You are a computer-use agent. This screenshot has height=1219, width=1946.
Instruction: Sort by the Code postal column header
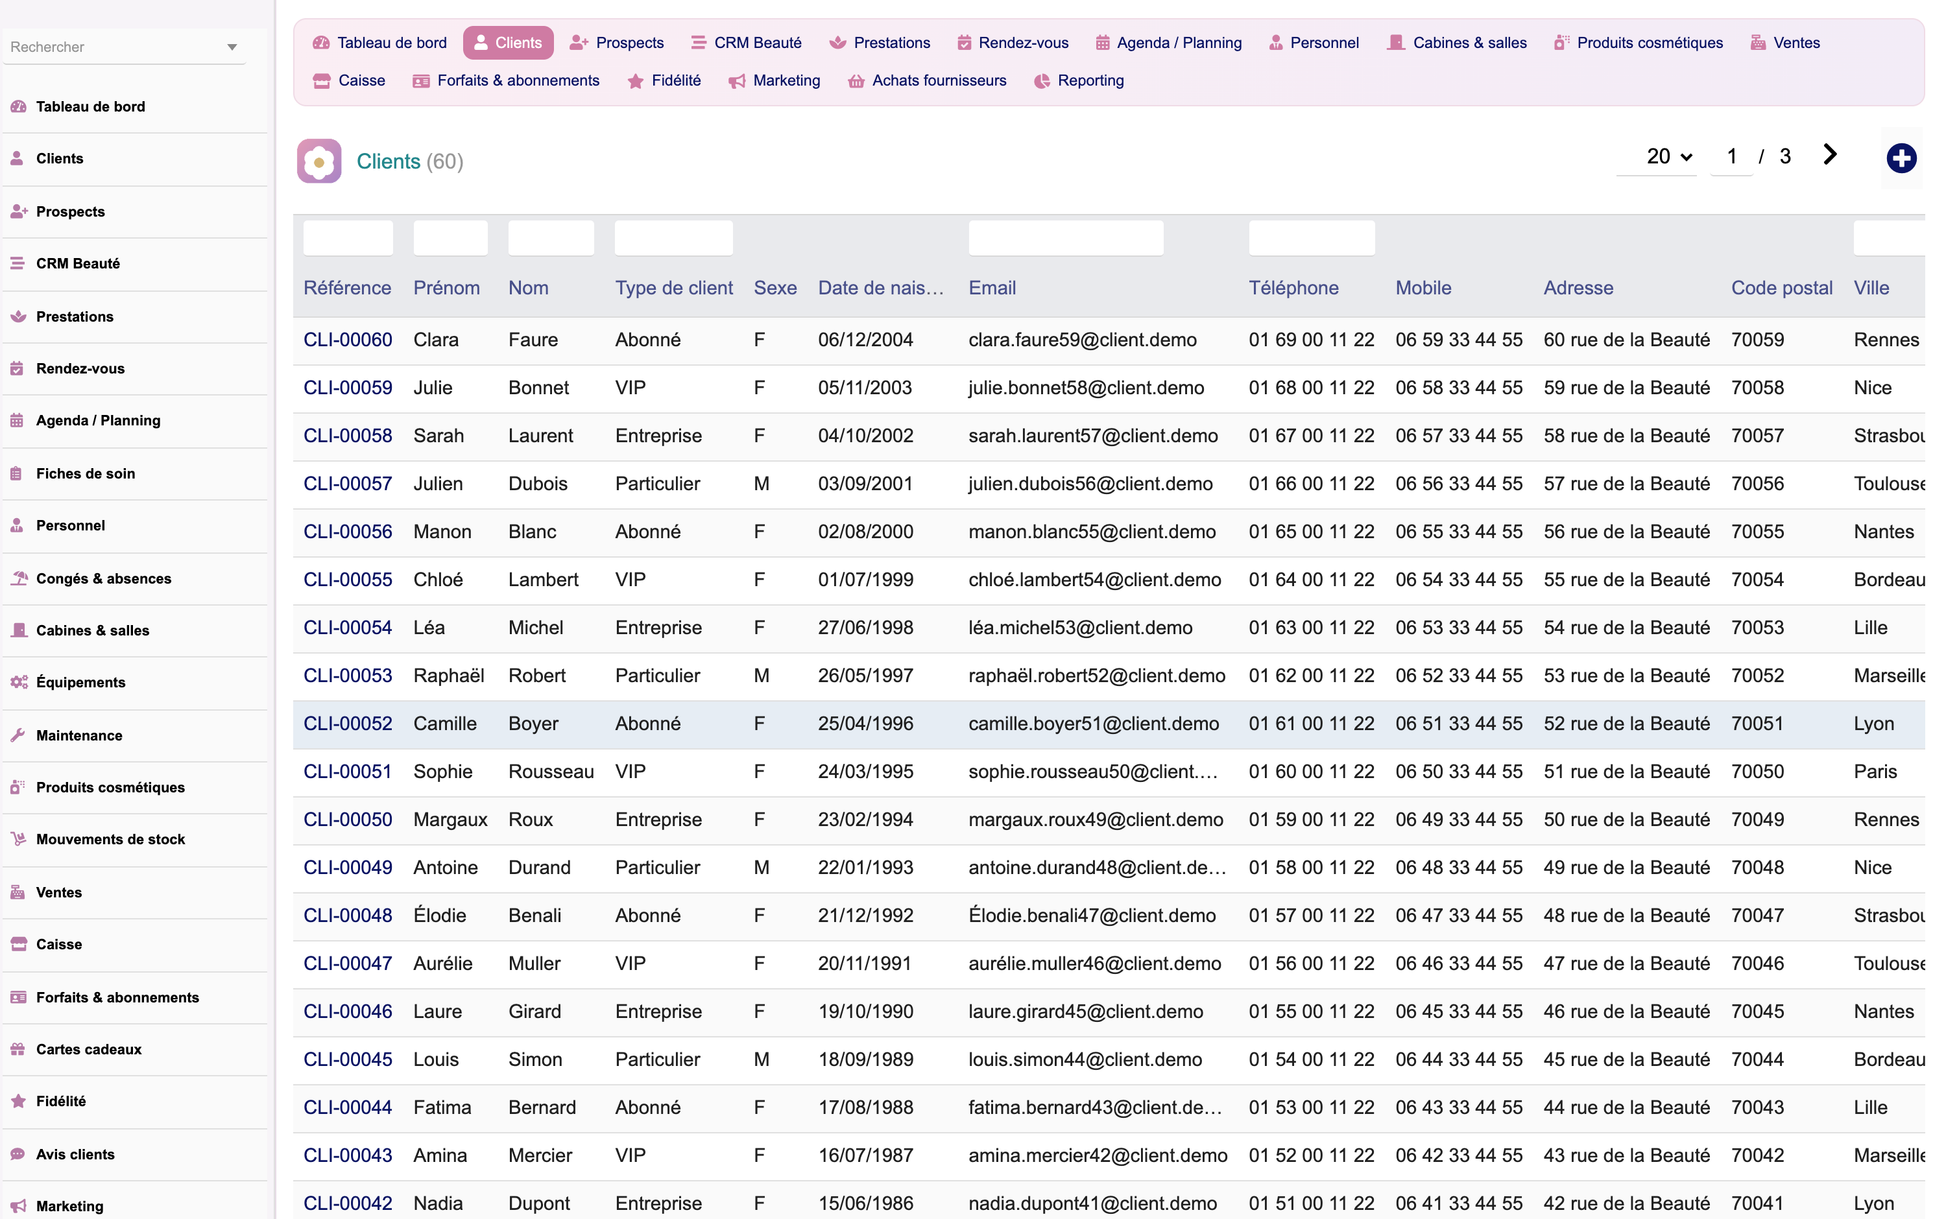[1782, 288]
